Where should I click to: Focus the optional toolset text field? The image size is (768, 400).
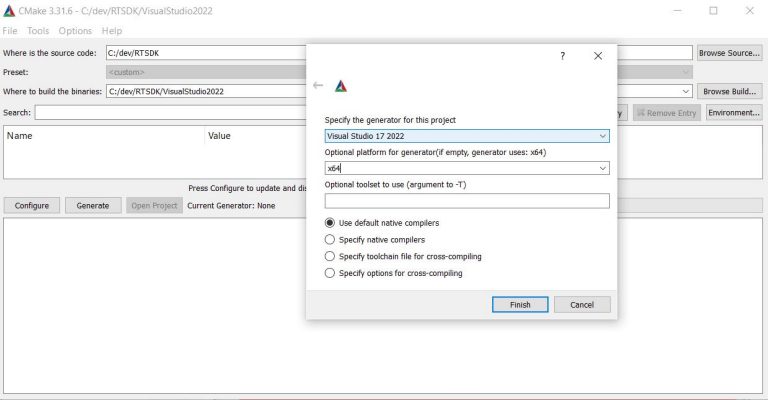point(467,201)
